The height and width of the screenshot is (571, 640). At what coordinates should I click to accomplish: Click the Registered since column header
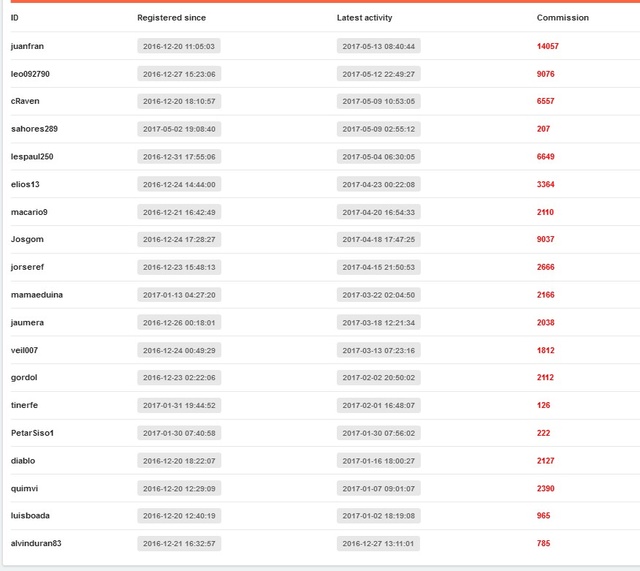click(x=171, y=18)
